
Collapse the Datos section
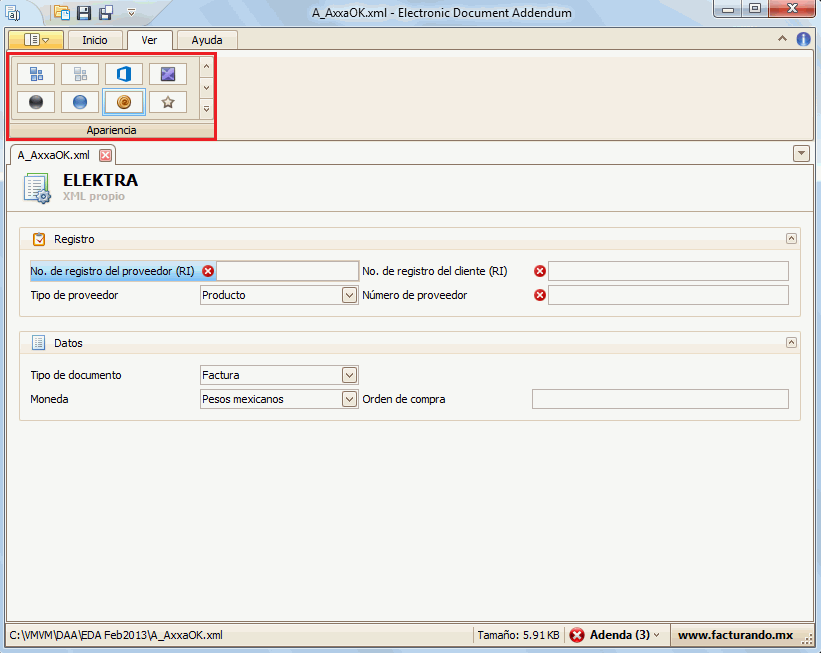click(791, 343)
